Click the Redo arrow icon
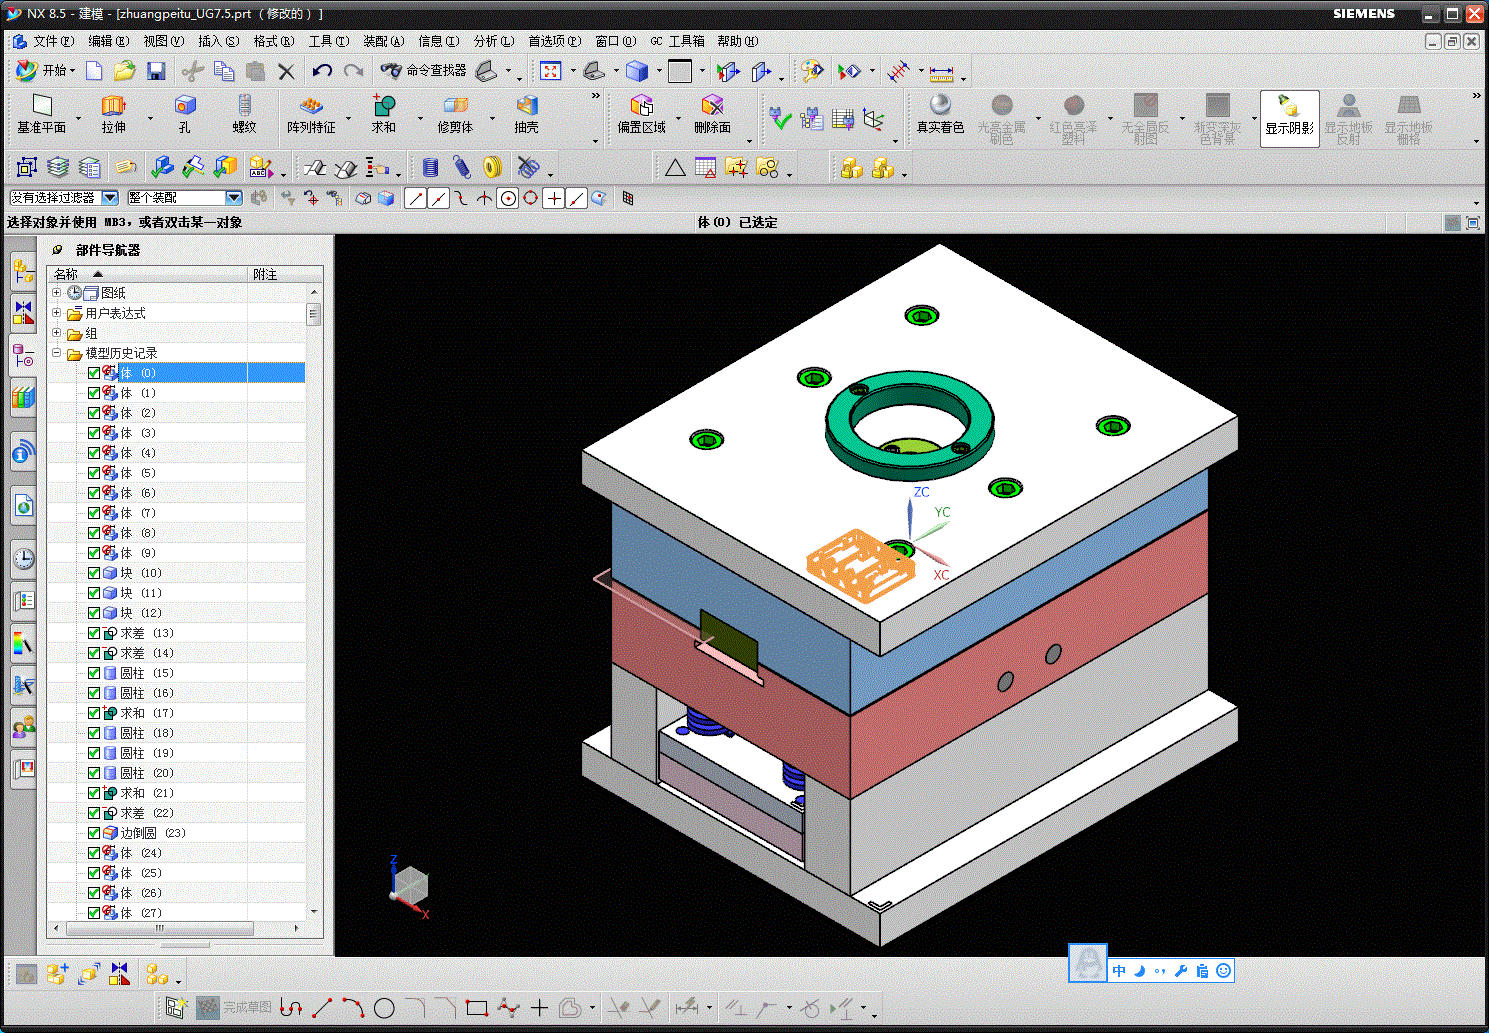 click(353, 70)
